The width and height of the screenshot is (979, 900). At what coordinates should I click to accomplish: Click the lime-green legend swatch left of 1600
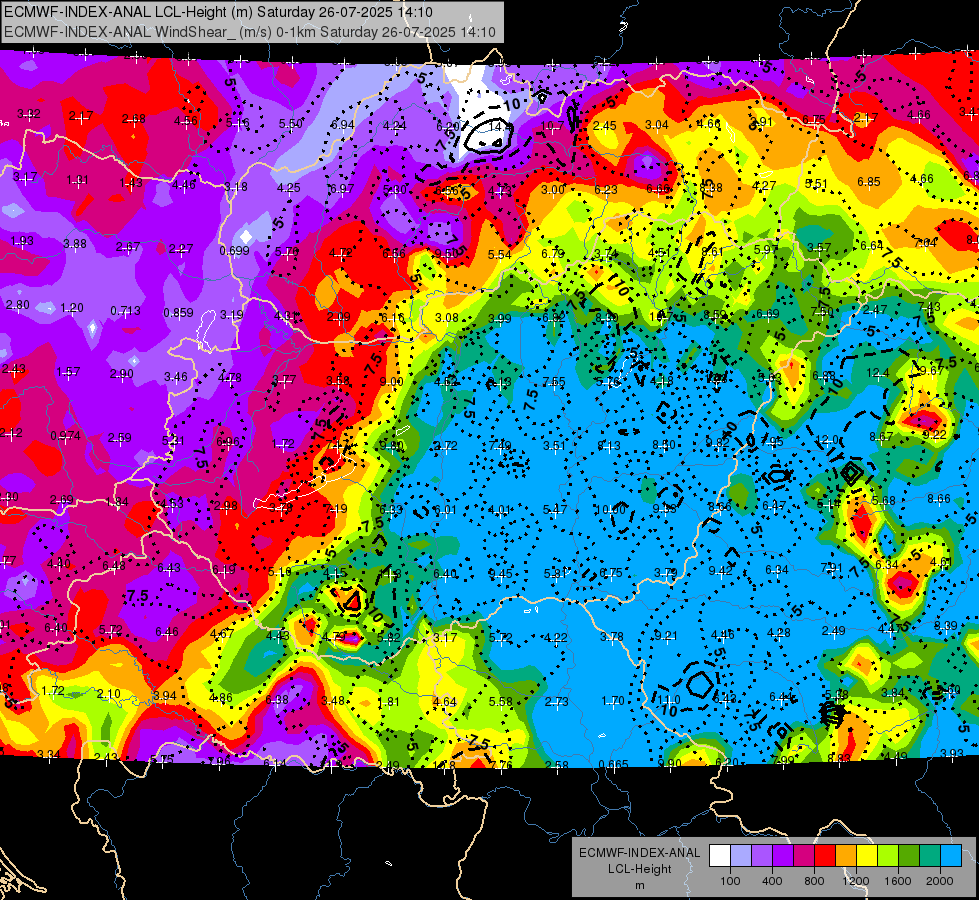(888, 856)
